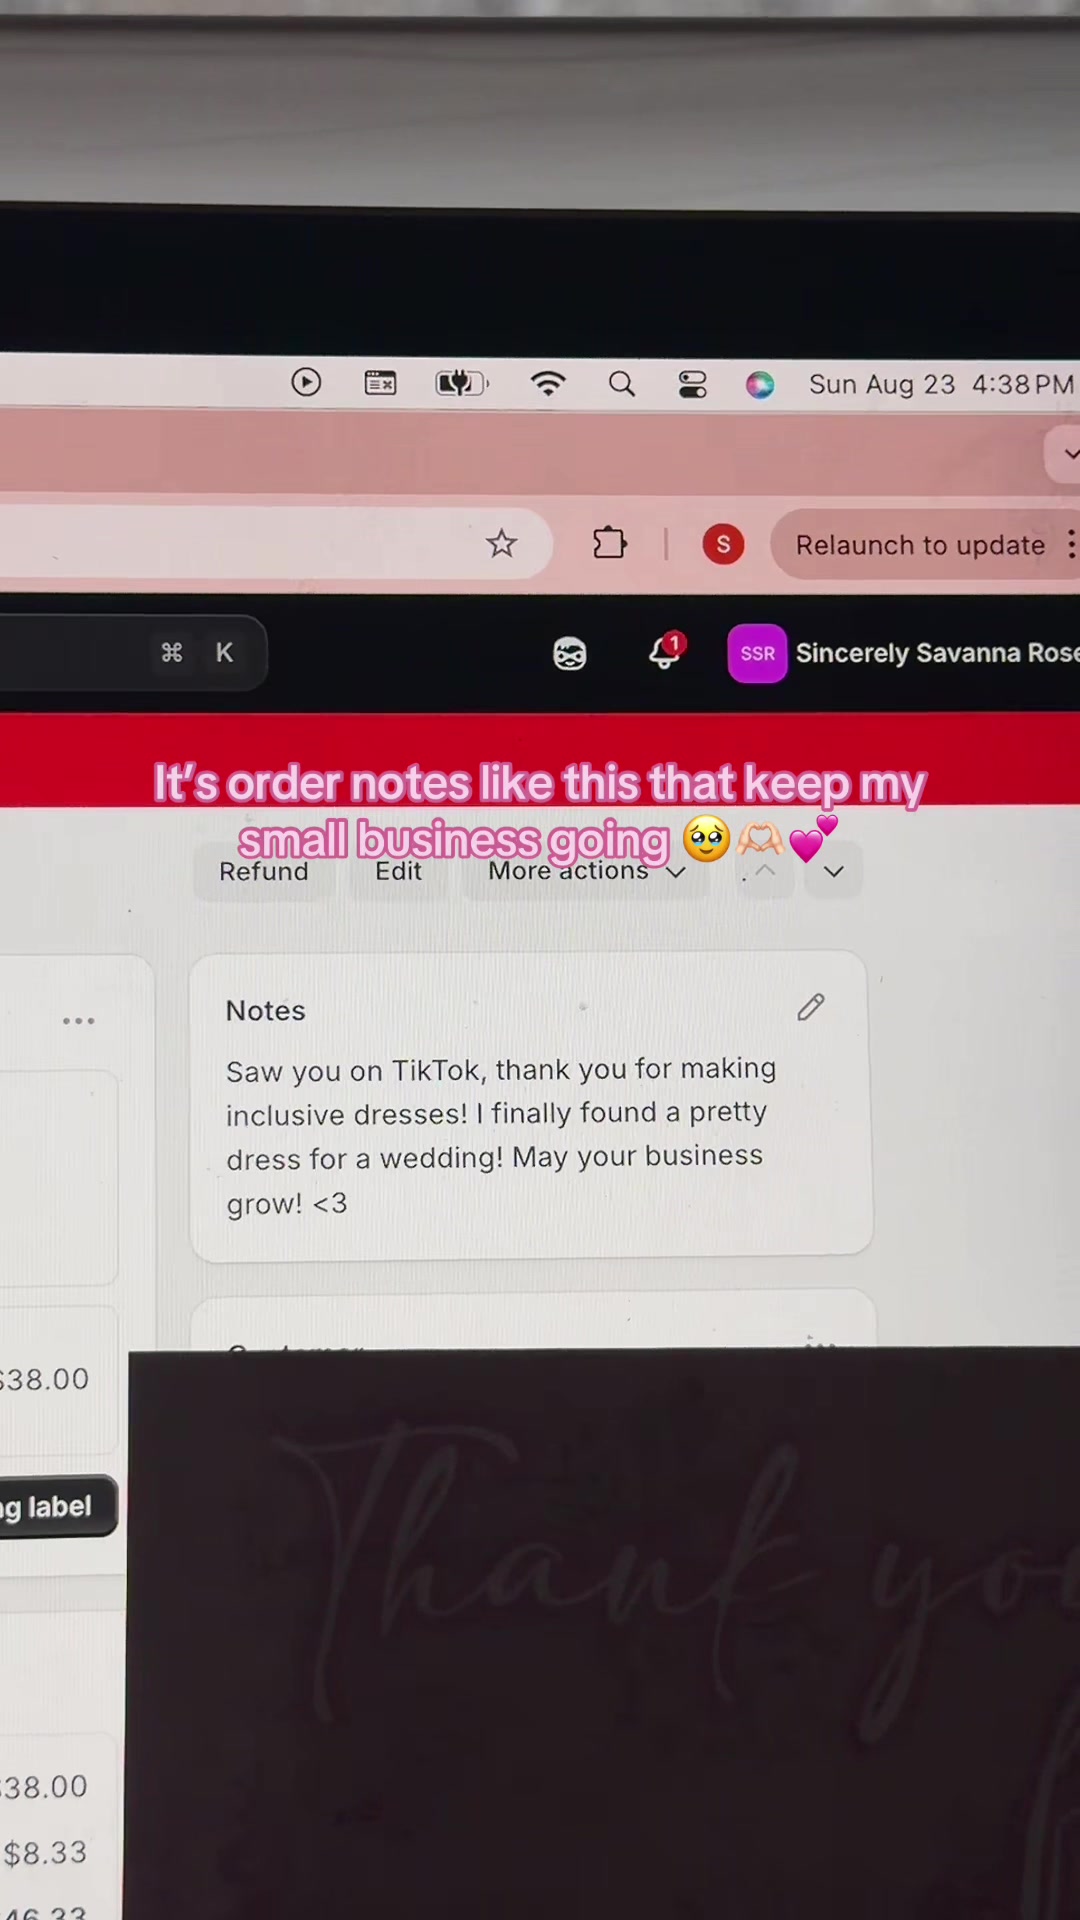Open the notifications bell
1080x1920 pixels.
(x=665, y=651)
